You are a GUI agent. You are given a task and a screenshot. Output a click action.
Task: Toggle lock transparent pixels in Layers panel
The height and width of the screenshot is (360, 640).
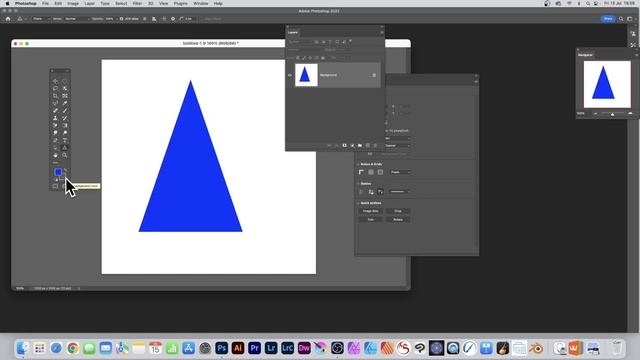[298, 58]
